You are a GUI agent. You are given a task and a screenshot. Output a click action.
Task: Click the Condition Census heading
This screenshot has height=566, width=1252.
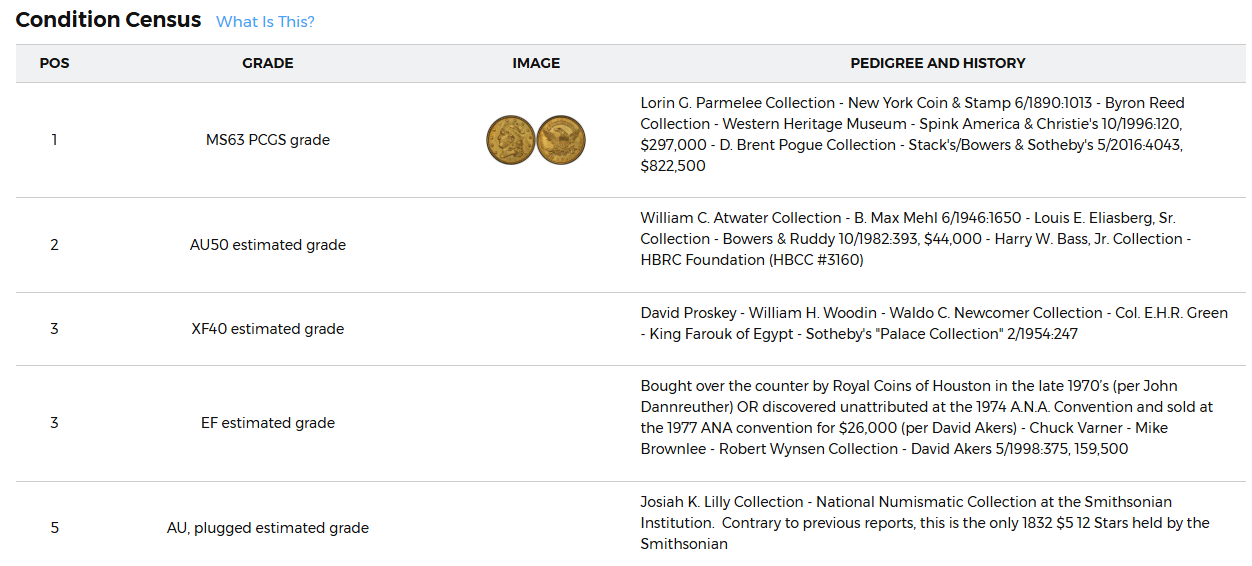108,20
